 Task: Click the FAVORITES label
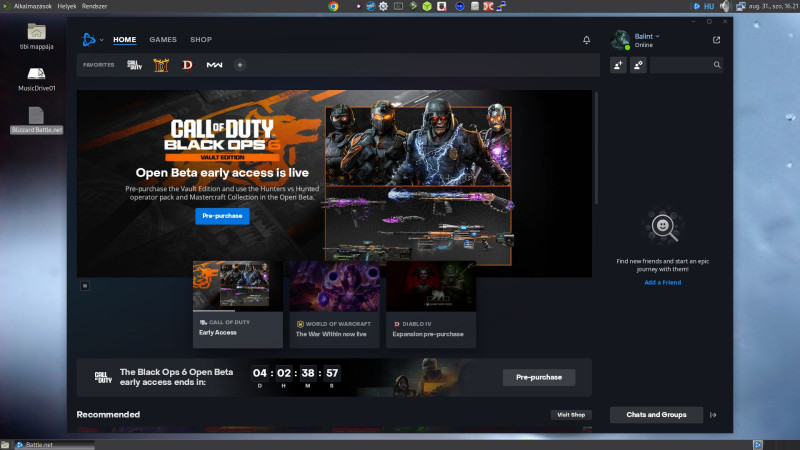click(x=98, y=65)
